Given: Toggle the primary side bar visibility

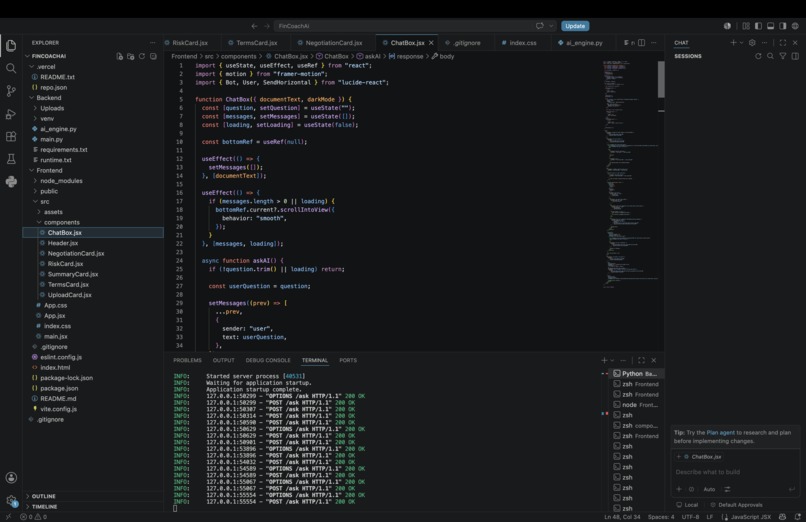Looking at the screenshot, I should (758, 26).
